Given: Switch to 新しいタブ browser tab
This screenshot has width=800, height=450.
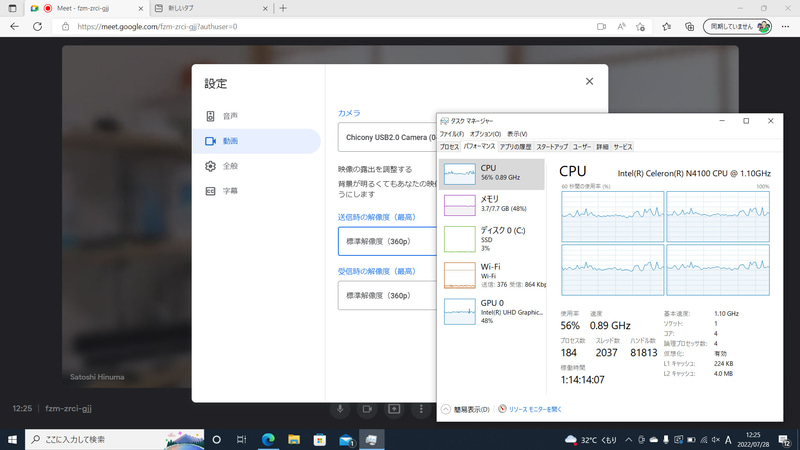Looking at the screenshot, I should point(211,8).
